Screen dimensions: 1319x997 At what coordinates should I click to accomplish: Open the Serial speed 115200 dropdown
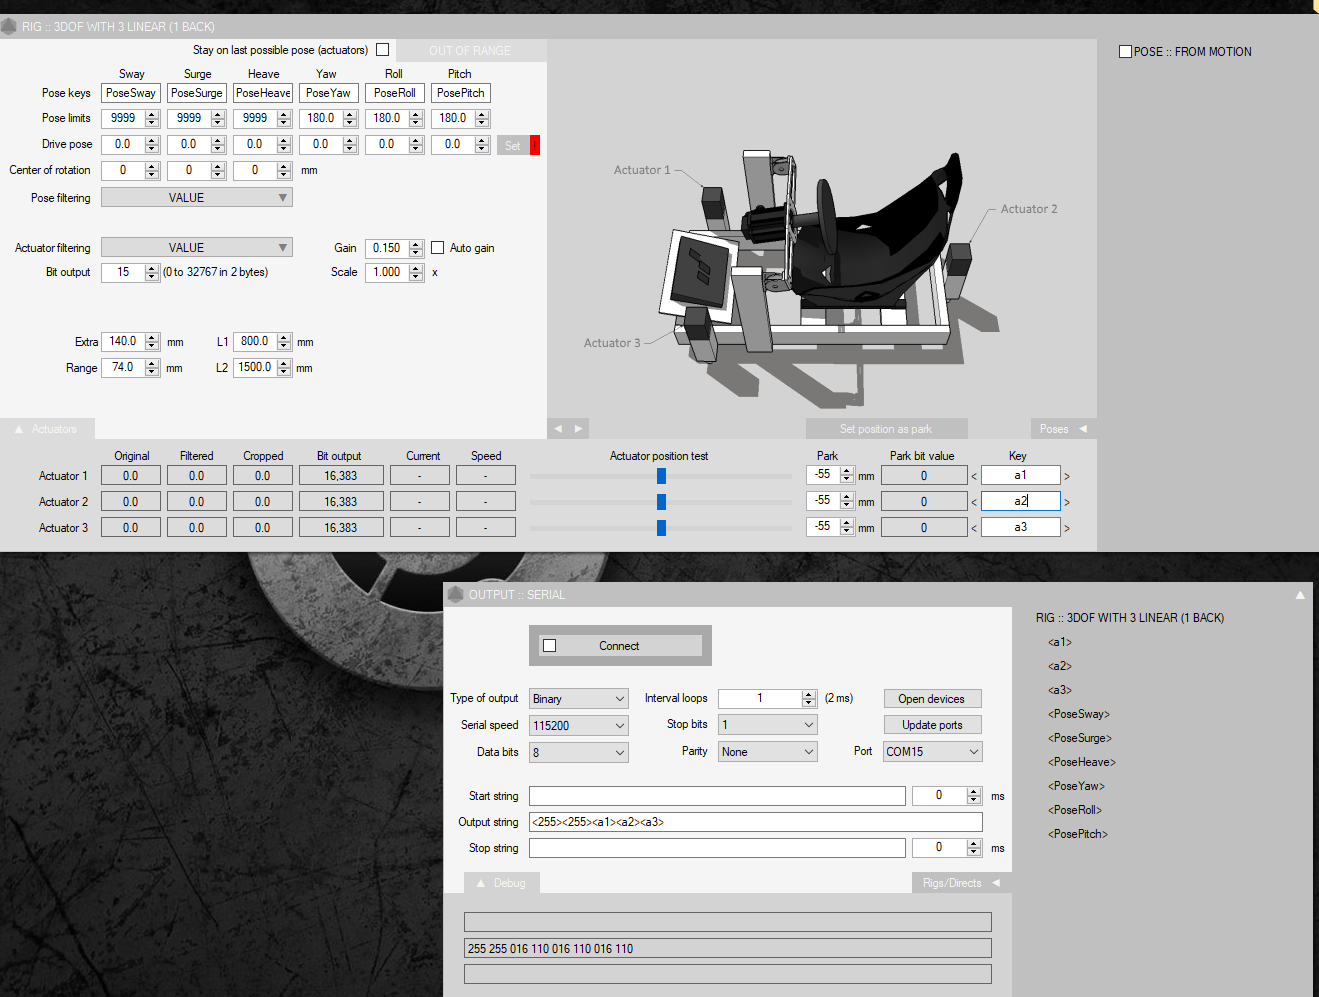(579, 726)
